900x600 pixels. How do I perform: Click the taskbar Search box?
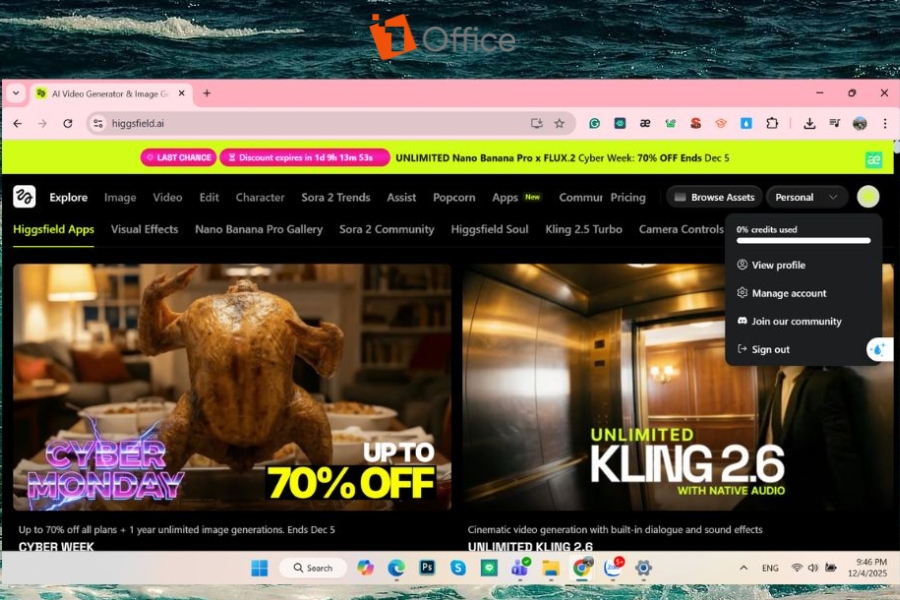point(313,568)
